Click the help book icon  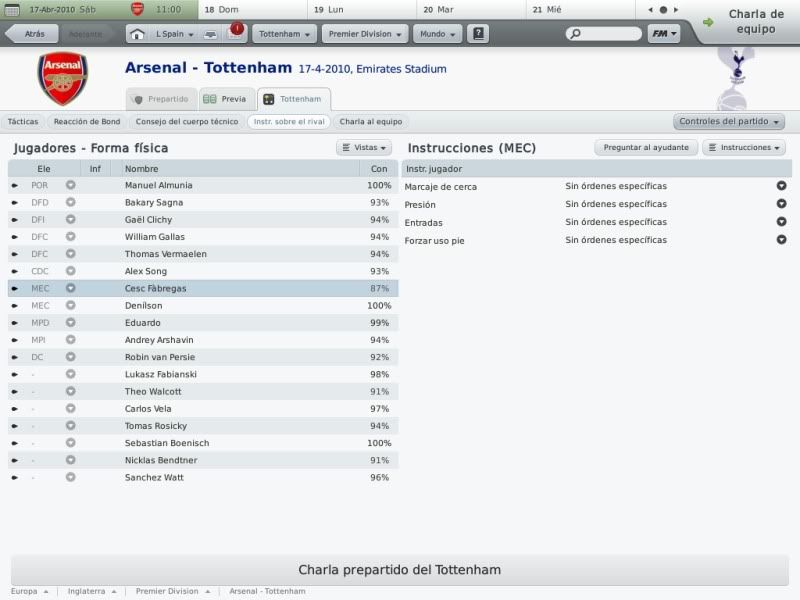click(x=478, y=34)
